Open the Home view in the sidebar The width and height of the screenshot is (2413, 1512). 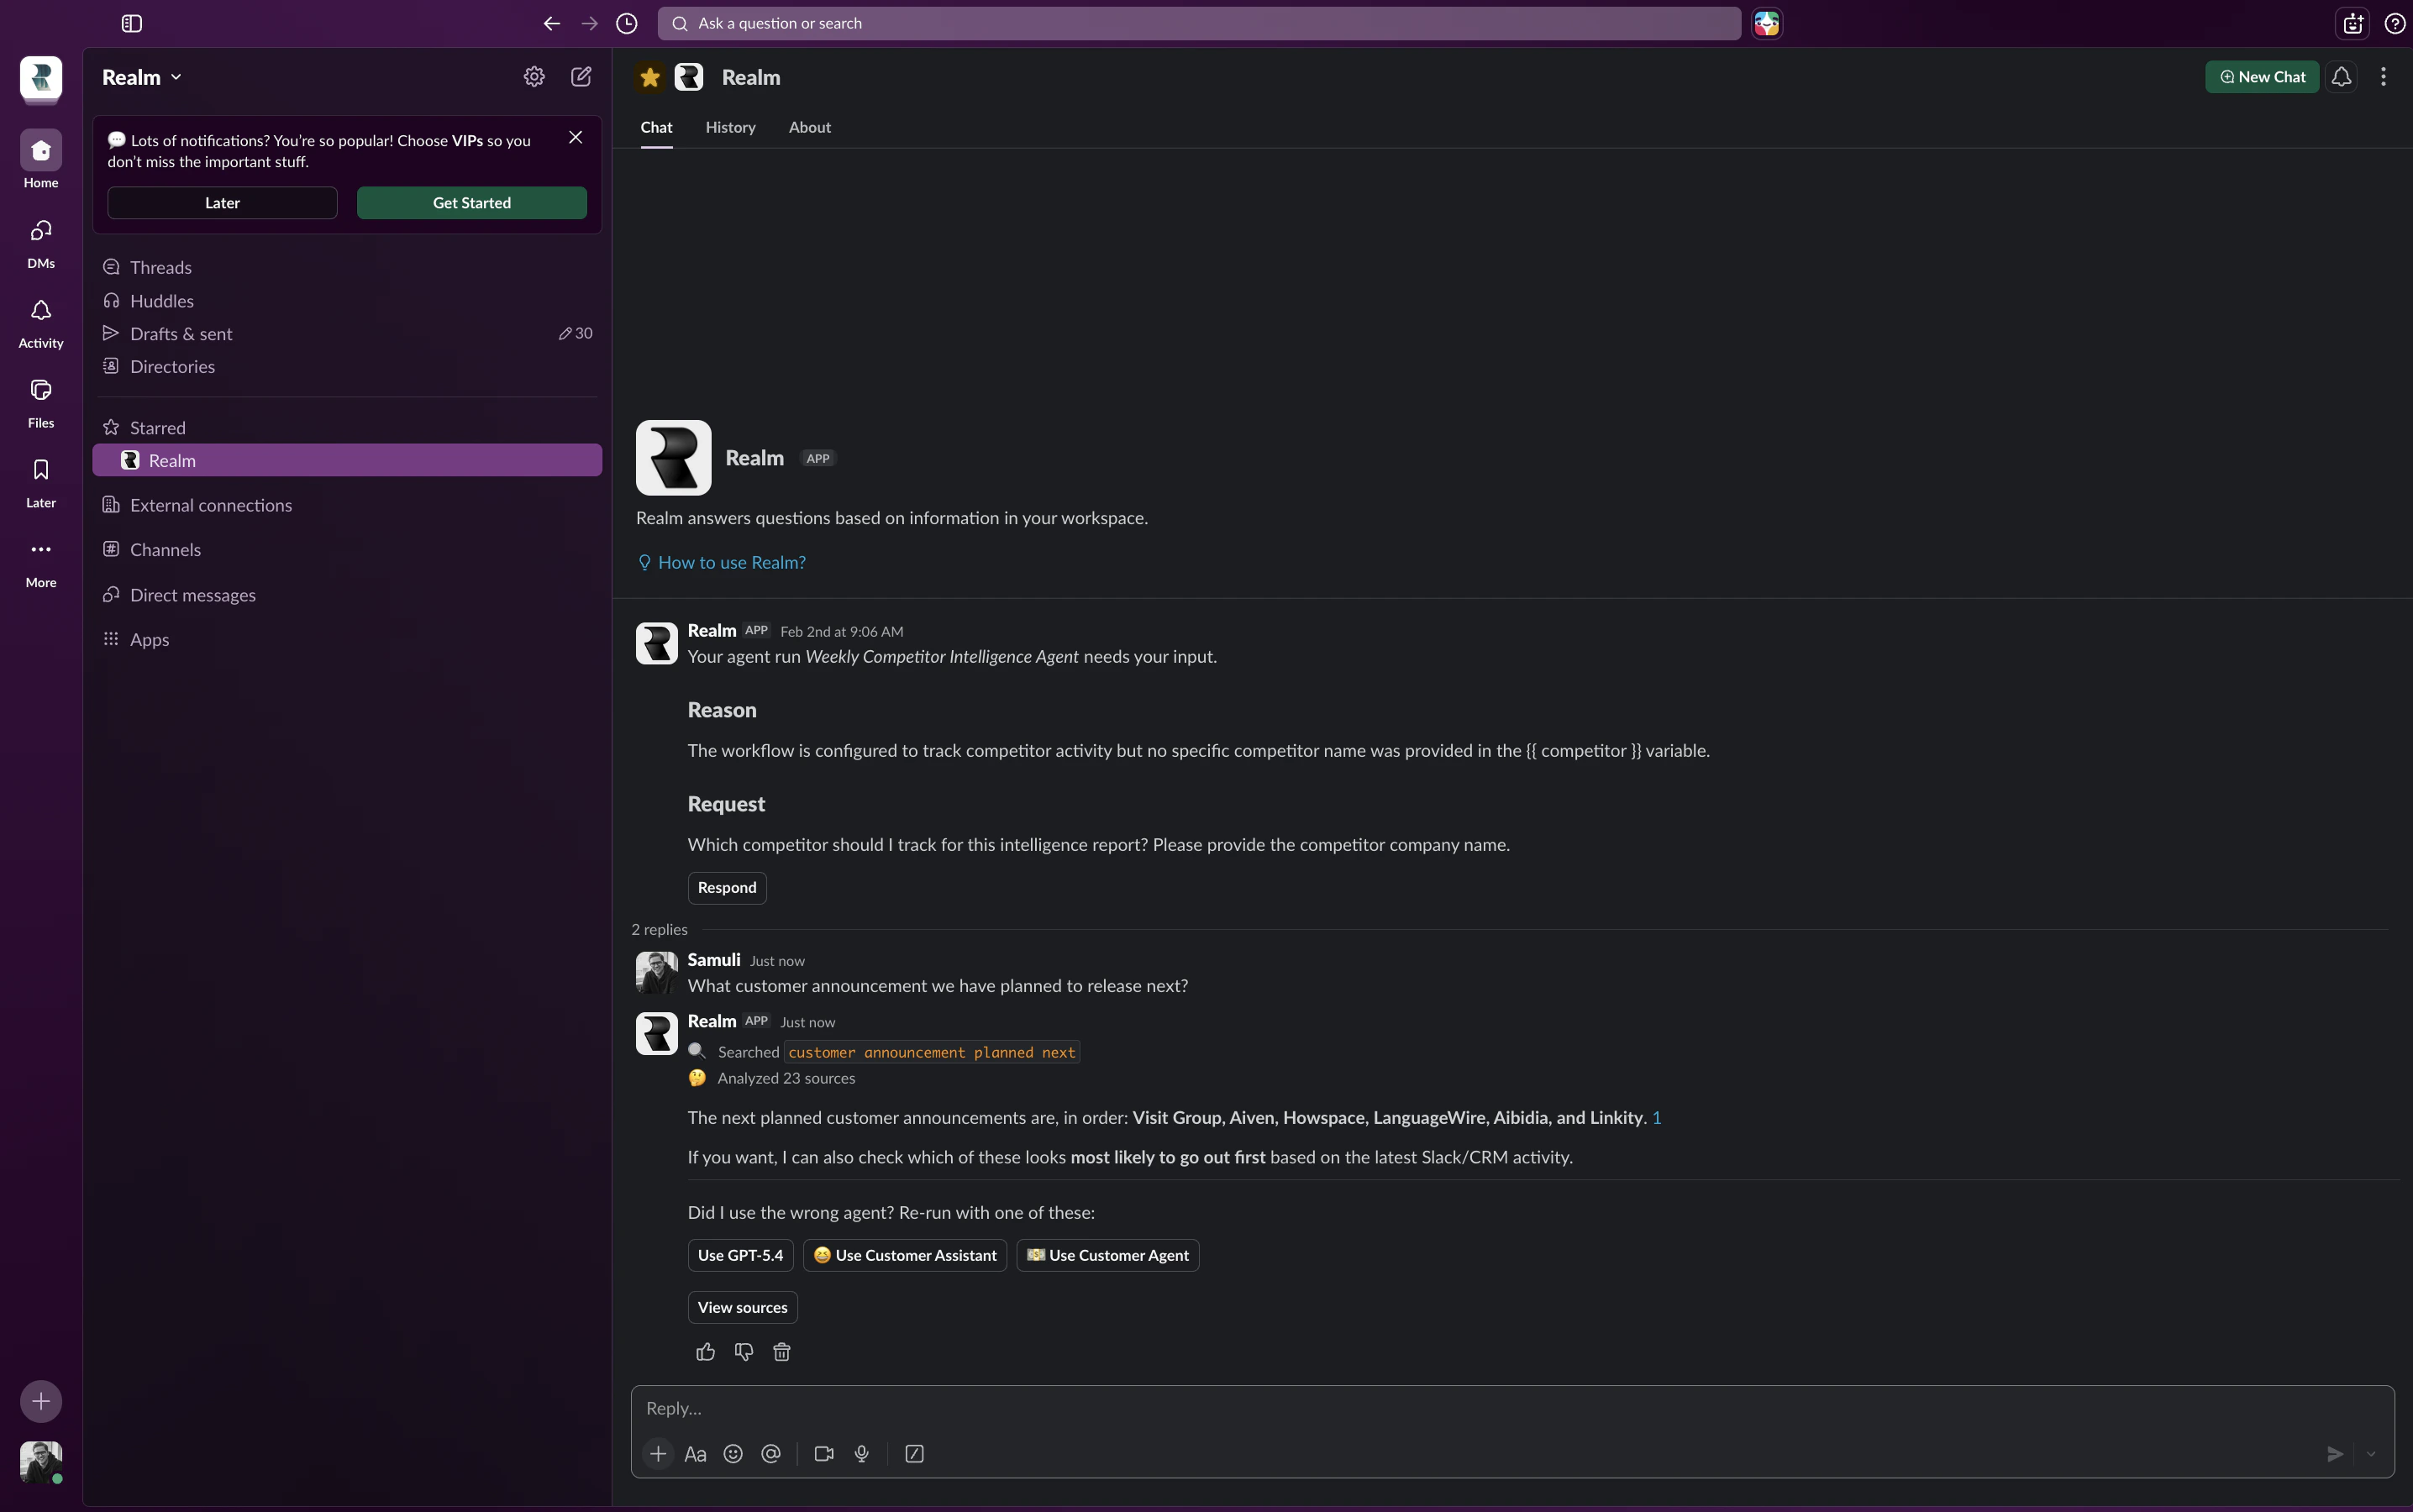(x=40, y=158)
